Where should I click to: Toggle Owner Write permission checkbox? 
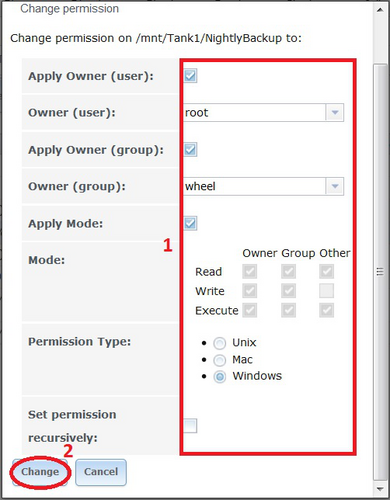[x=250, y=291]
